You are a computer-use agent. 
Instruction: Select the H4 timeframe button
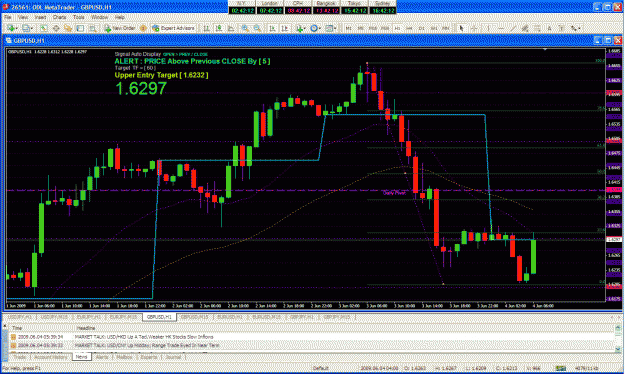(409, 28)
